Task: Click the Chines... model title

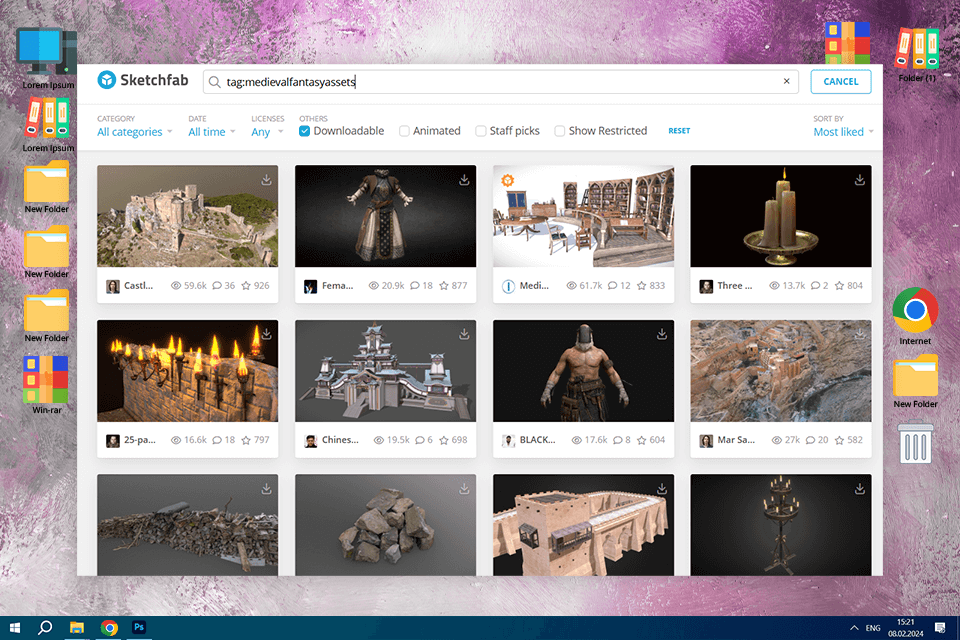Action: click(x=340, y=440)
